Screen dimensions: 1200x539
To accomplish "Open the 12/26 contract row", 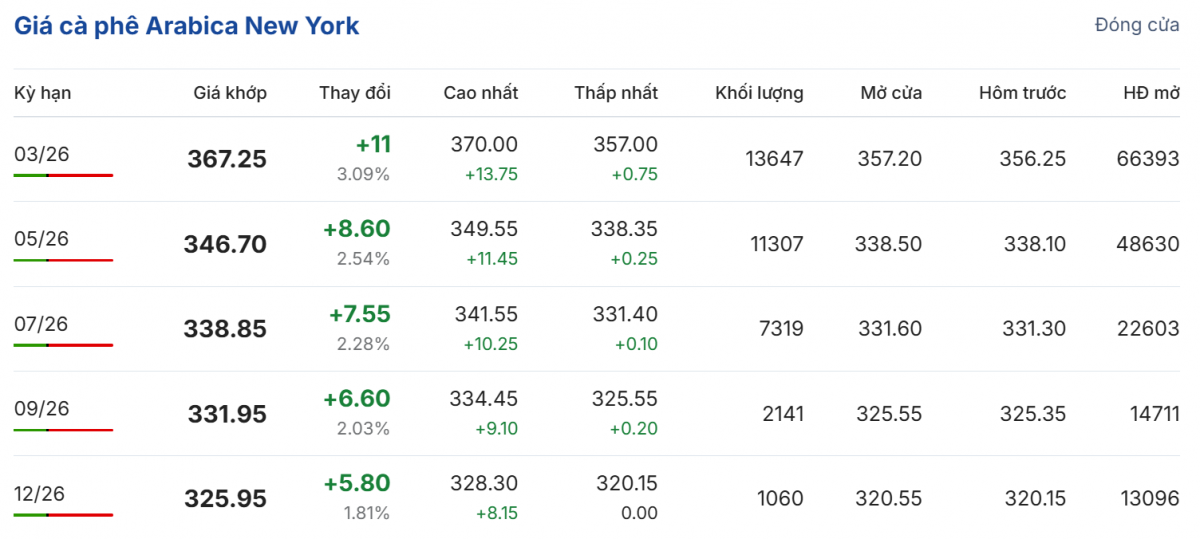I will (42, 493).
